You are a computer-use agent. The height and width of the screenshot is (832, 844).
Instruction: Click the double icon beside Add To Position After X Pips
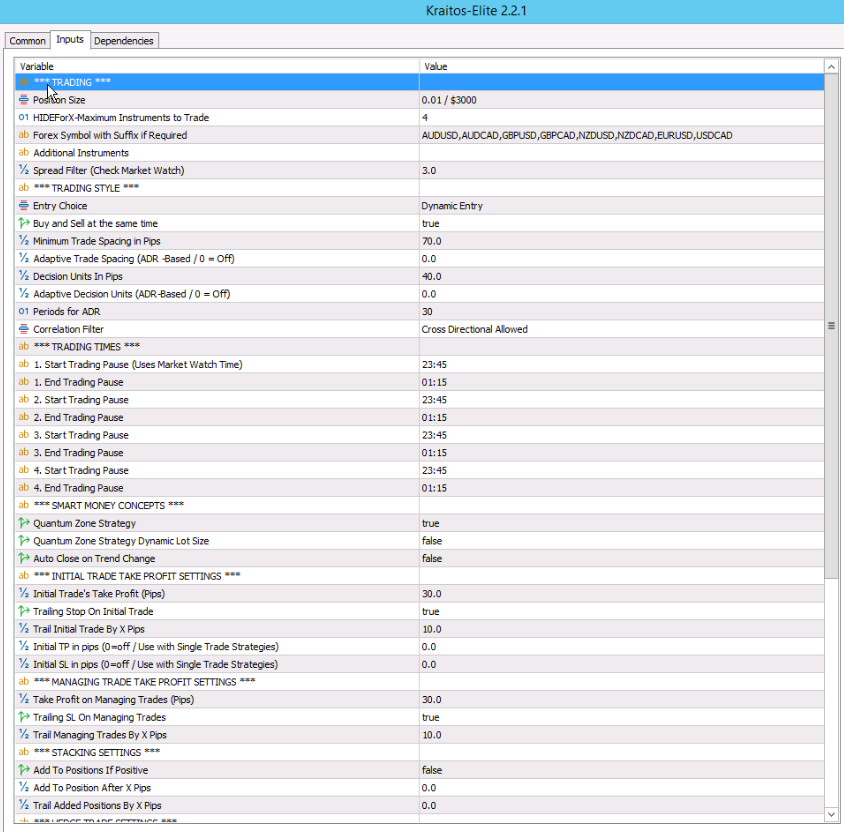[x=24, y=788]
